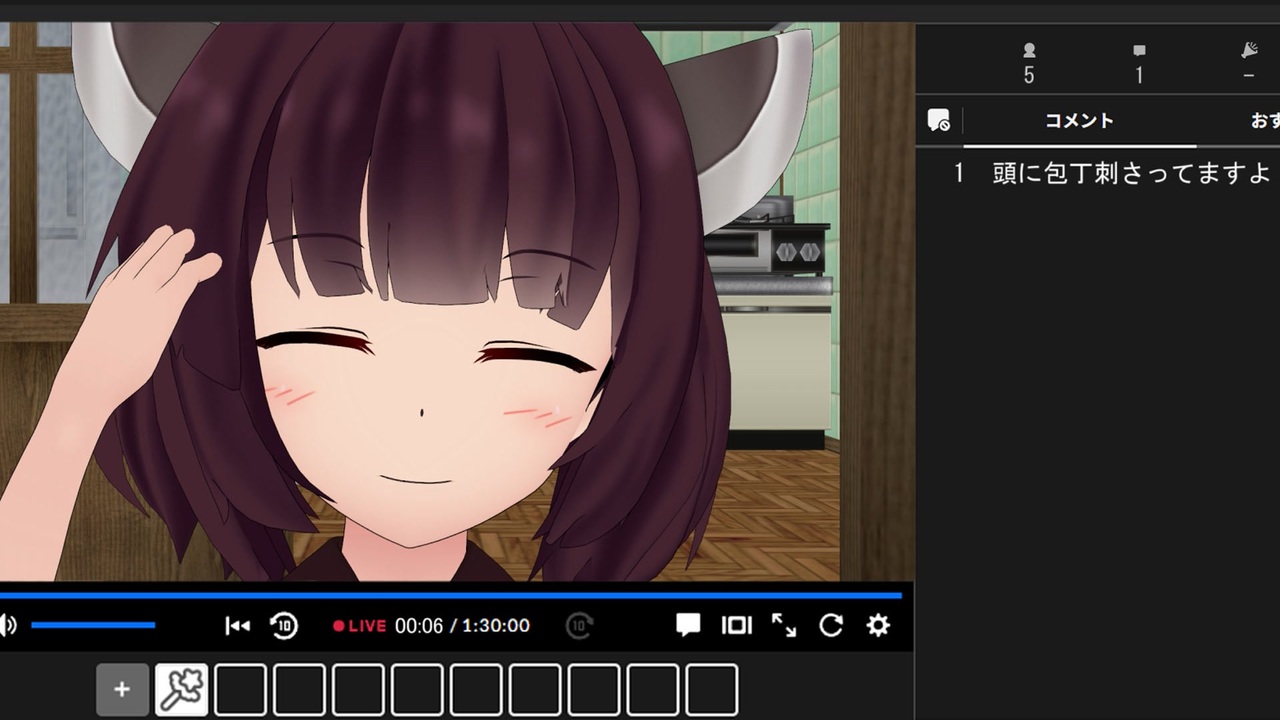The image size is (1280, 720).
Task: Select the first empty item slot
Action: pos(240,690)
